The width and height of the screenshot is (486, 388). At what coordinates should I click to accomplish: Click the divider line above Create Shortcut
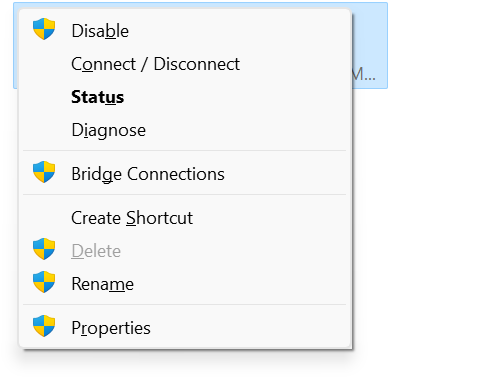pyautogui.click(x=184, y=195)
